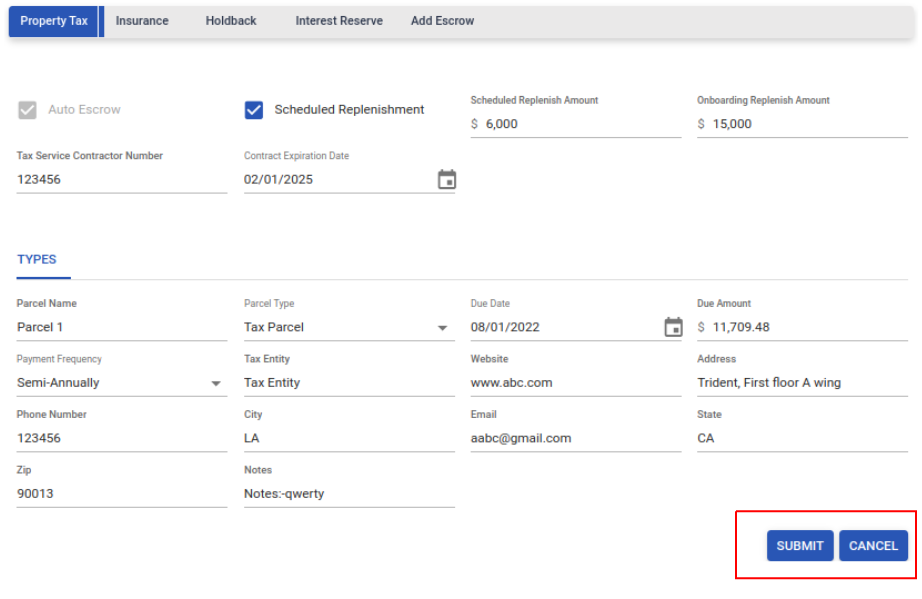This screenshot has width=922, height=599.
Task: Select the TYPES section tab
Action: click(36, 260)
